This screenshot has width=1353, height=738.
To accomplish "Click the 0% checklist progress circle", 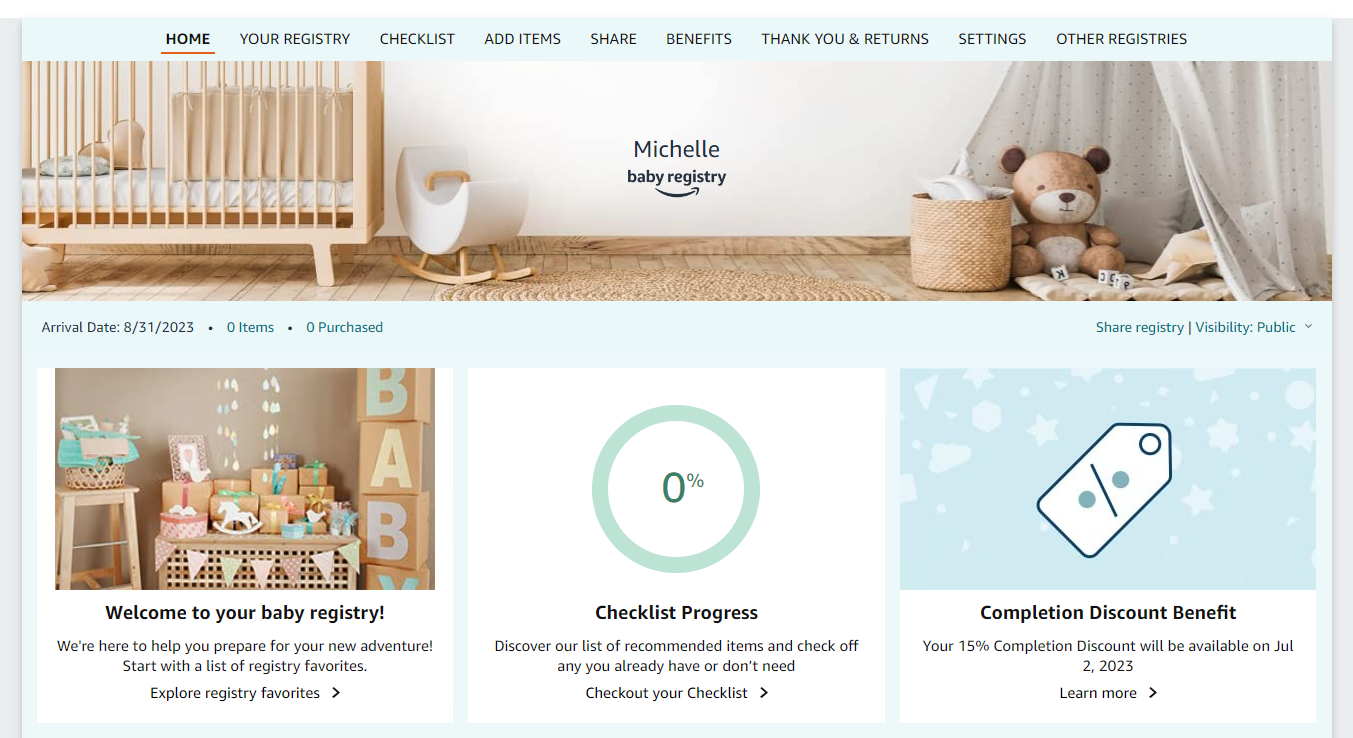I will point(676,489).
